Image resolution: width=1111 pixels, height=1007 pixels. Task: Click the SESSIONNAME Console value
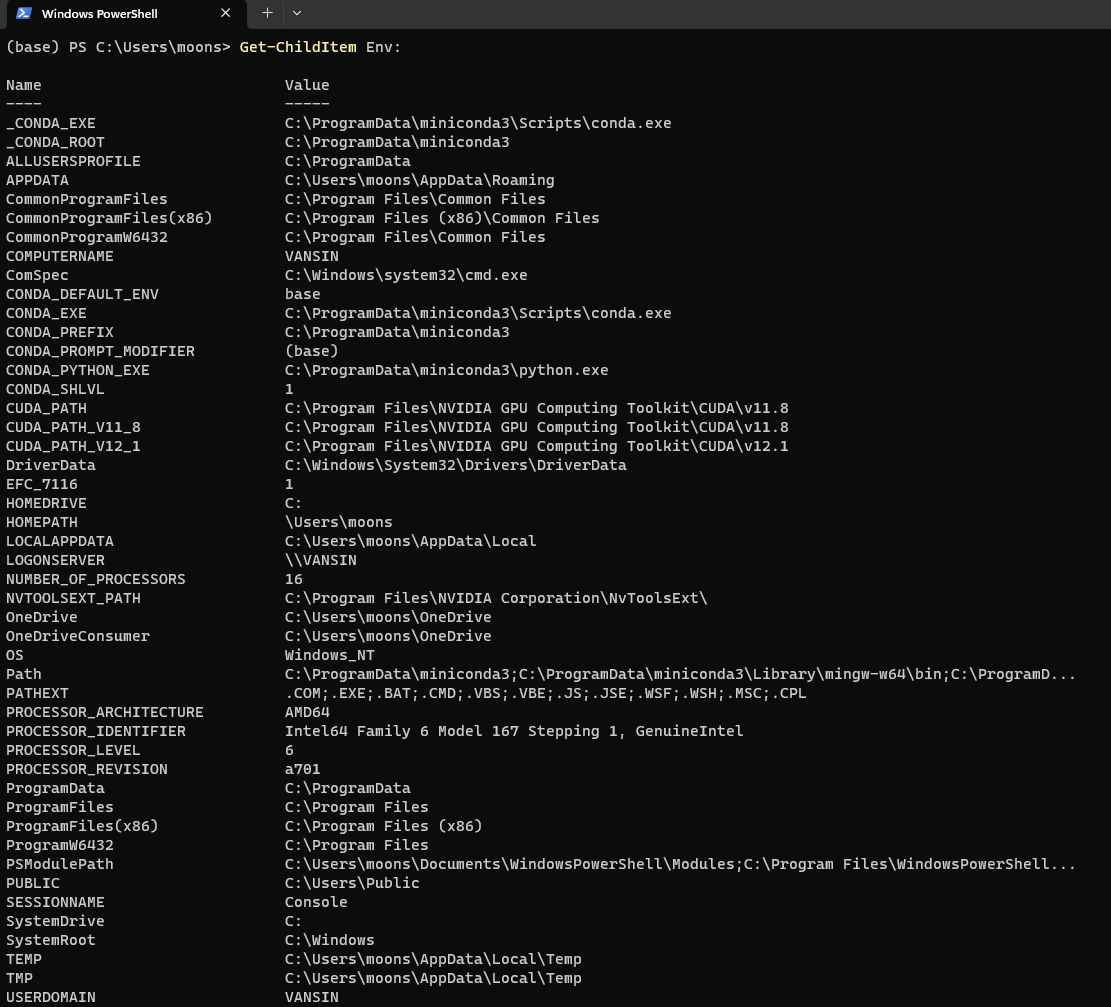click(x=316, y=902)
